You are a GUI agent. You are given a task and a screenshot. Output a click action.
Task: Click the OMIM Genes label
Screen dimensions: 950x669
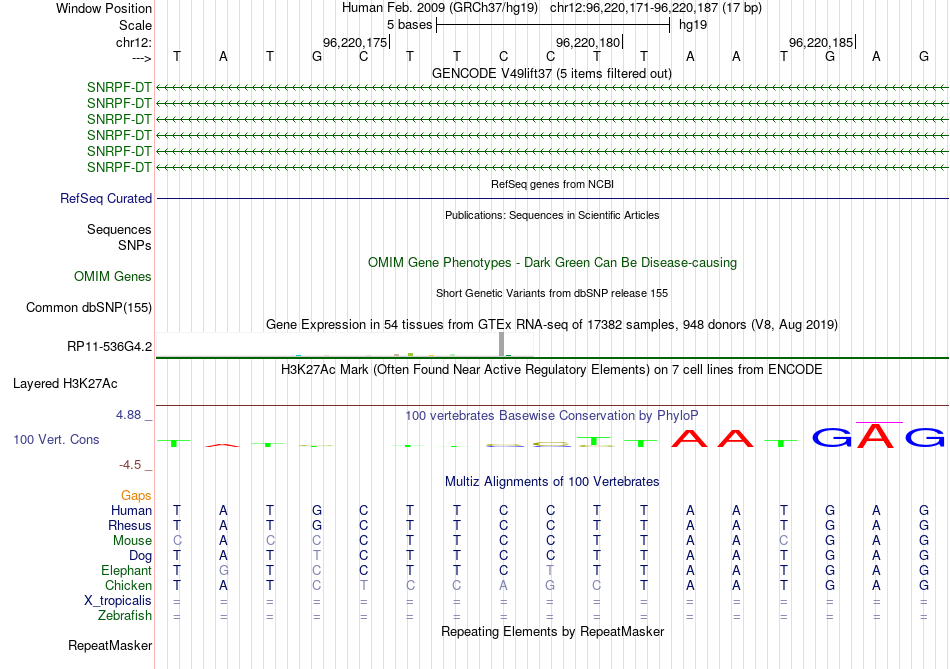tap(113, 276)
